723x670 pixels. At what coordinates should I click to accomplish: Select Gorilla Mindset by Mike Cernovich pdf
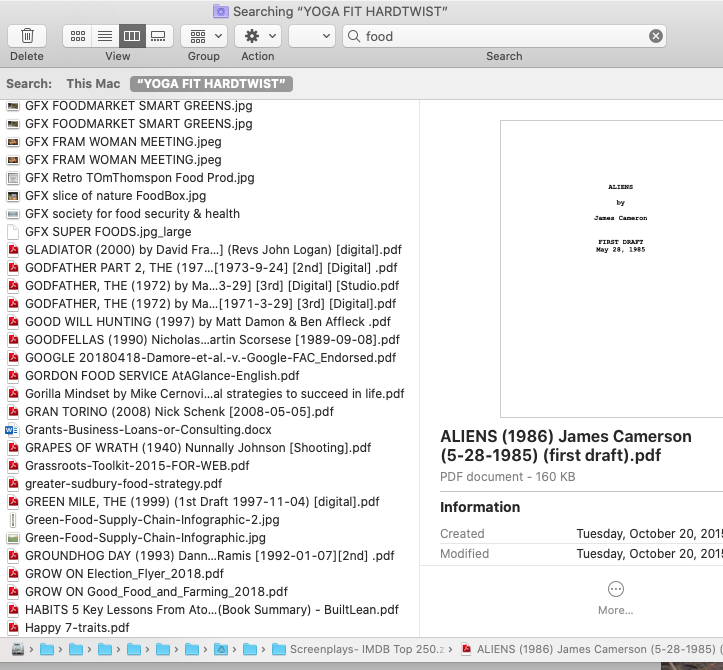click(214, 393)
